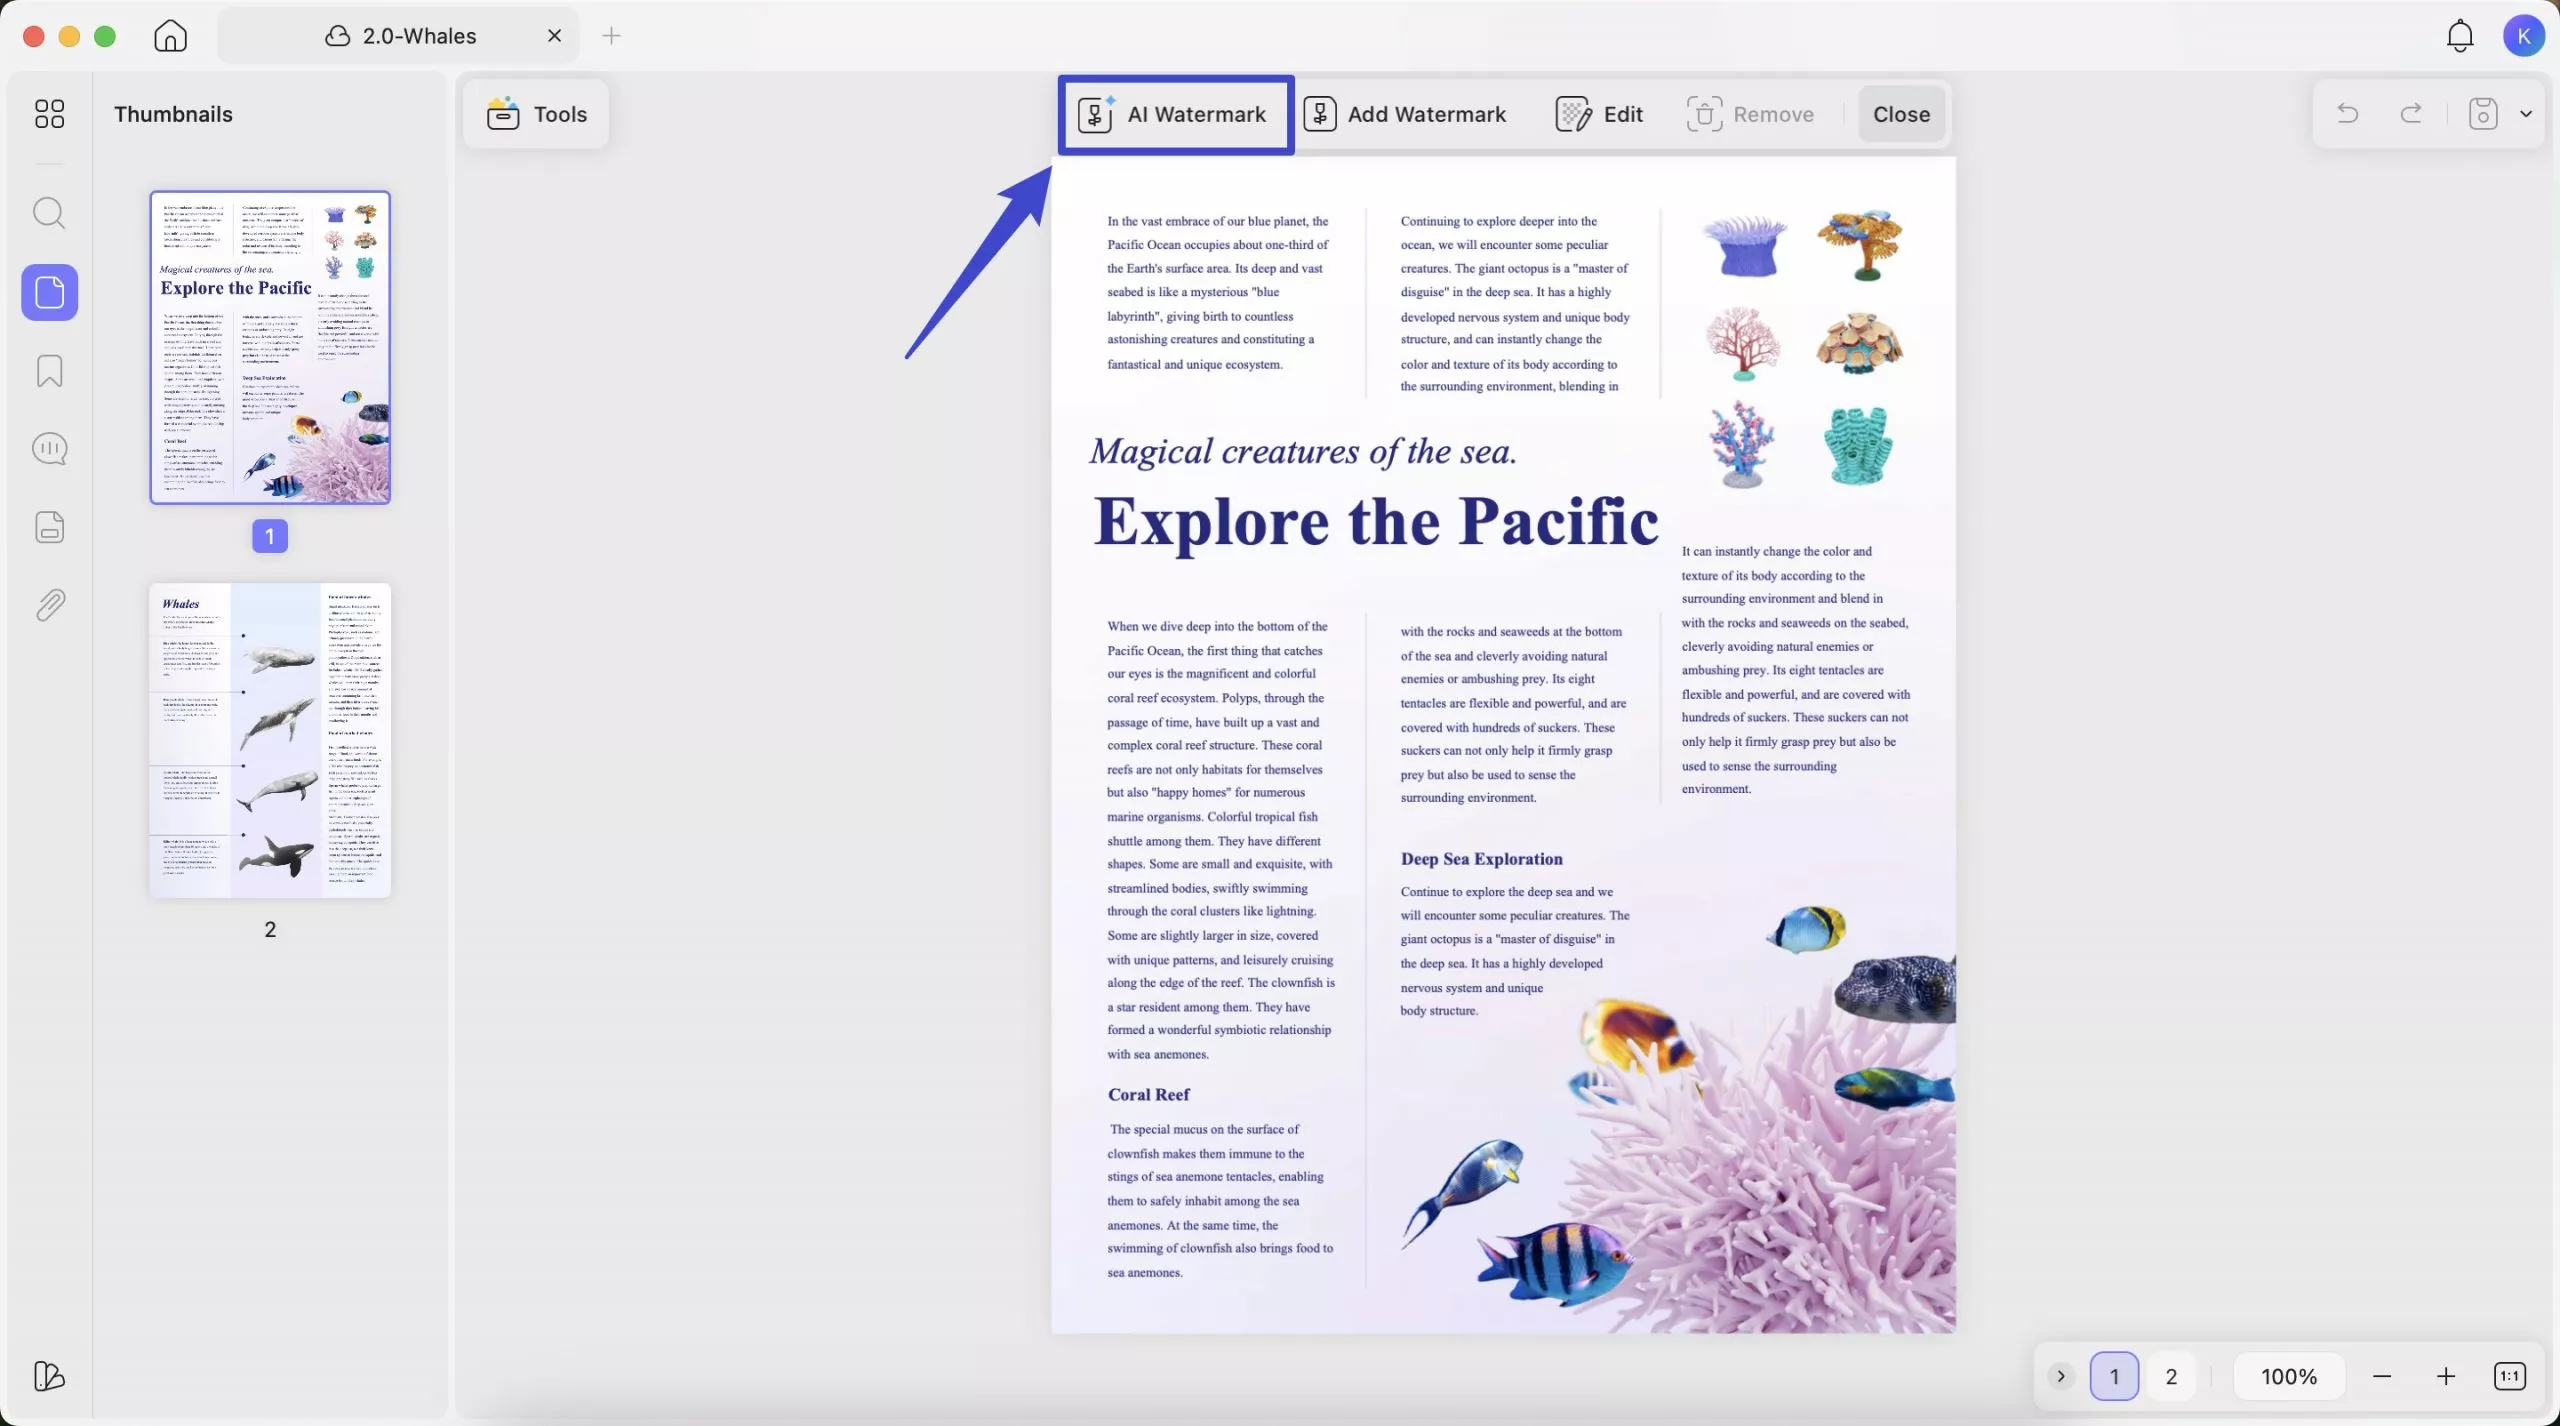Open the comments panel icon
Image resolution: width=2560 pixels, height=1426 pixels.
pos(49,449)
